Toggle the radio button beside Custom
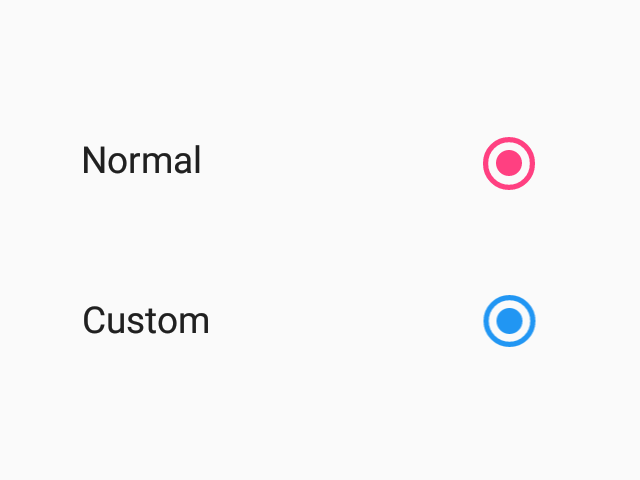This screenshot has width=640, height=480. [x=509, y=321]
